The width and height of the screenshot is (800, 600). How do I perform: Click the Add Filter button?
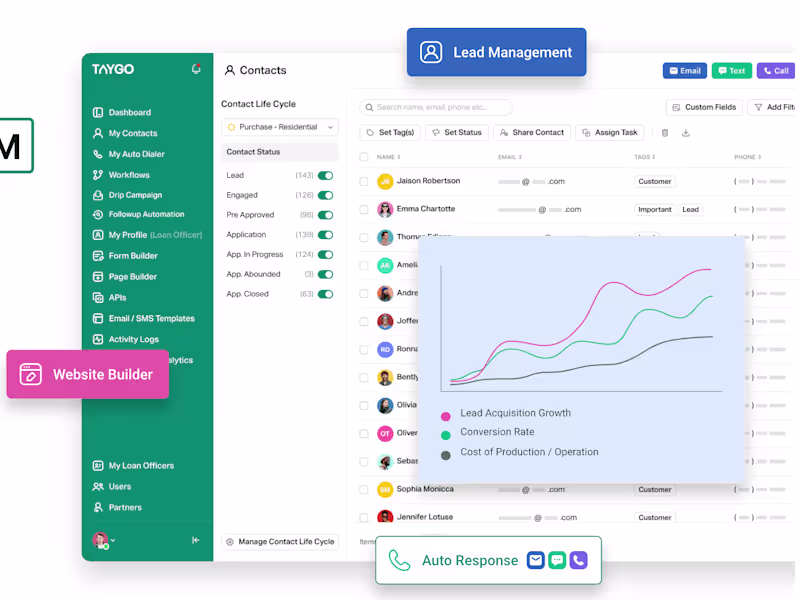[773, 107]
